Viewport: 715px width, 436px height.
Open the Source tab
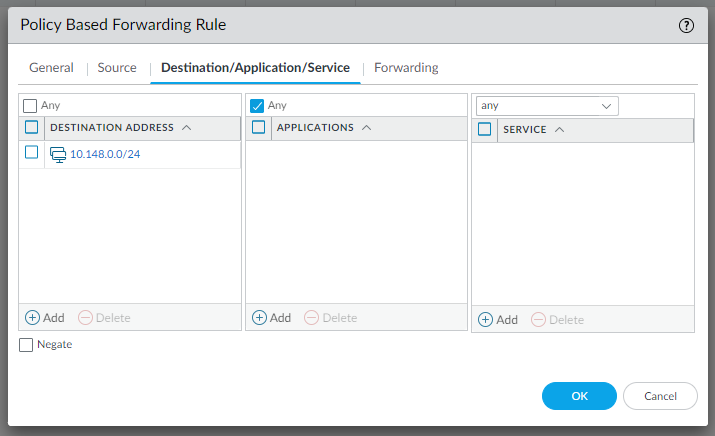[117, 68]
